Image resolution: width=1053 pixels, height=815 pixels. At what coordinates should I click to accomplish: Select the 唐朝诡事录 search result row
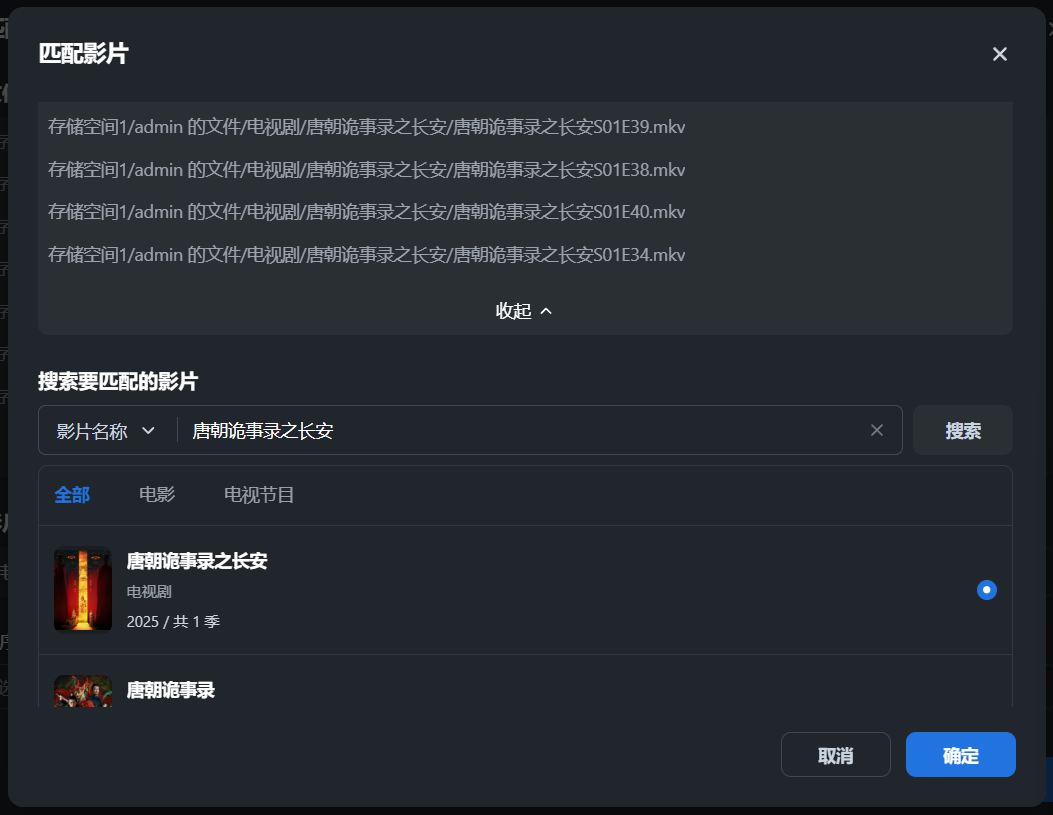[500, 691]
